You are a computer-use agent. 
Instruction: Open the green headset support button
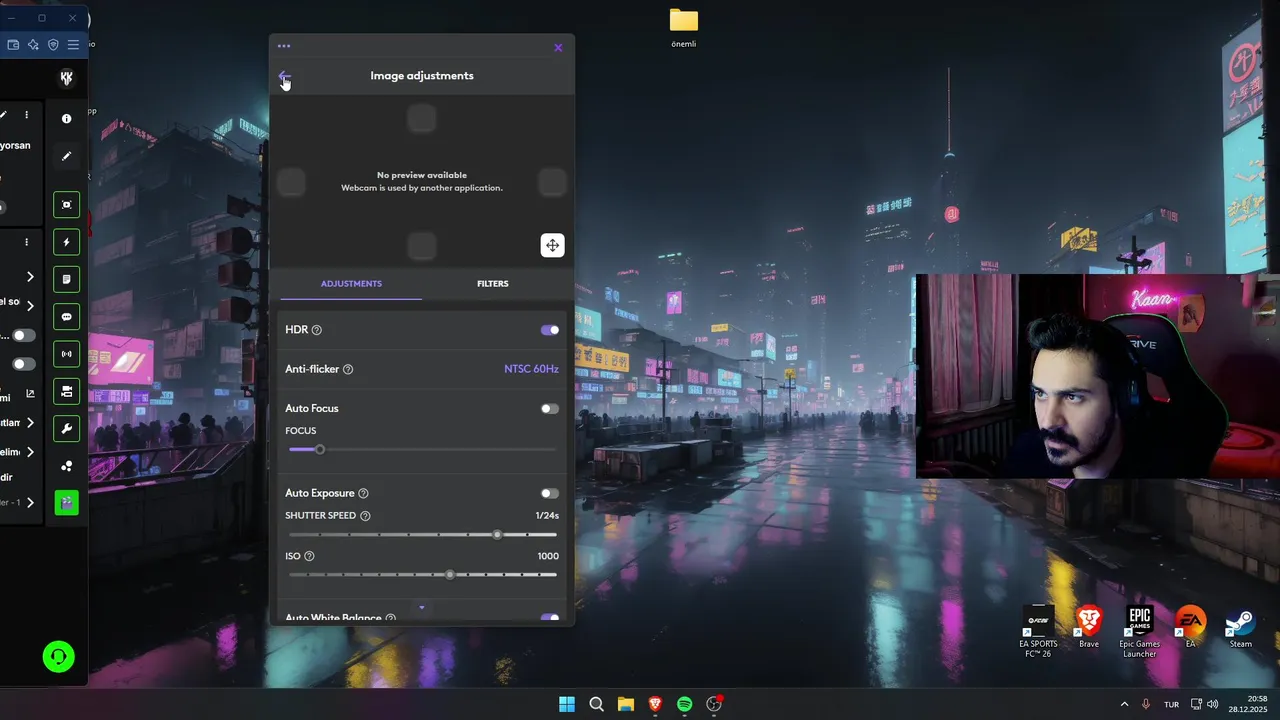coord(58,657)
